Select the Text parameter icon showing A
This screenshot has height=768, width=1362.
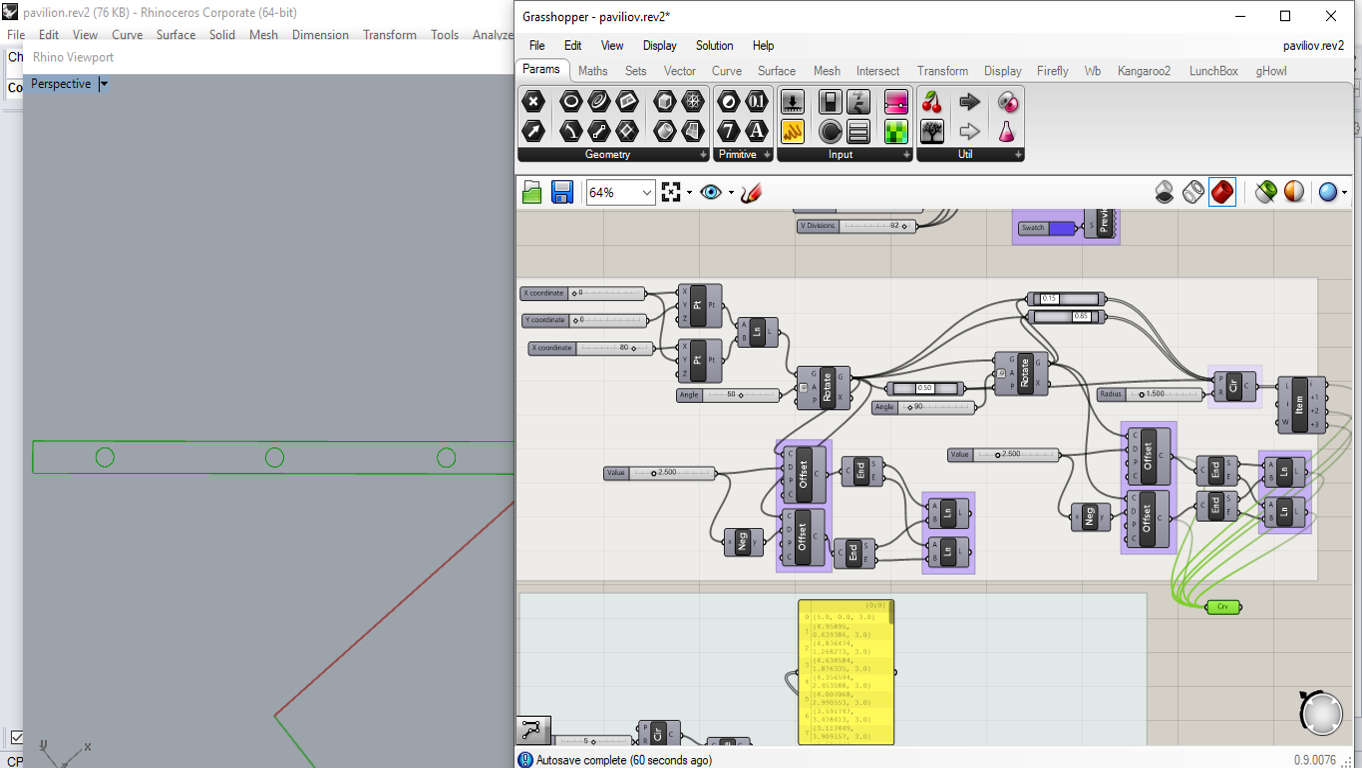tap(757, 130)
